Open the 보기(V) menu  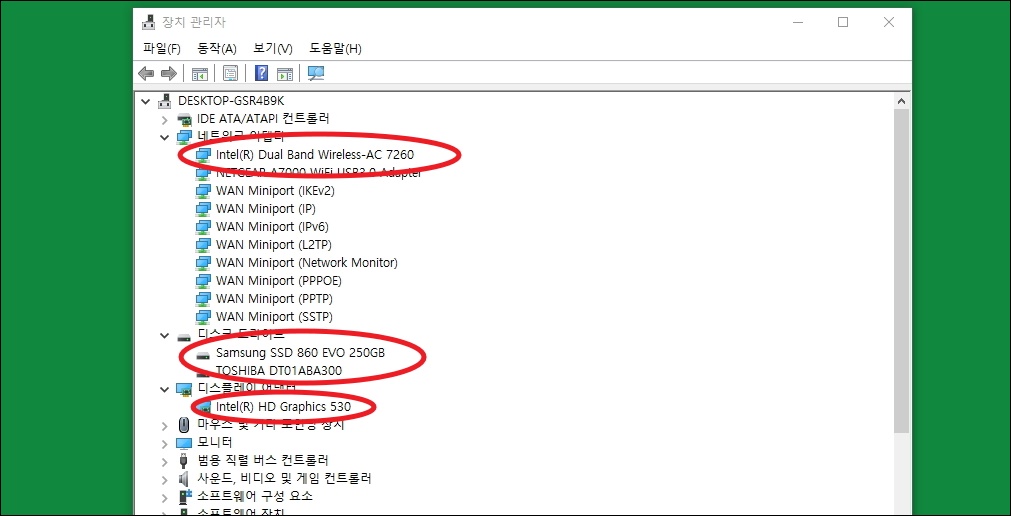273,48
